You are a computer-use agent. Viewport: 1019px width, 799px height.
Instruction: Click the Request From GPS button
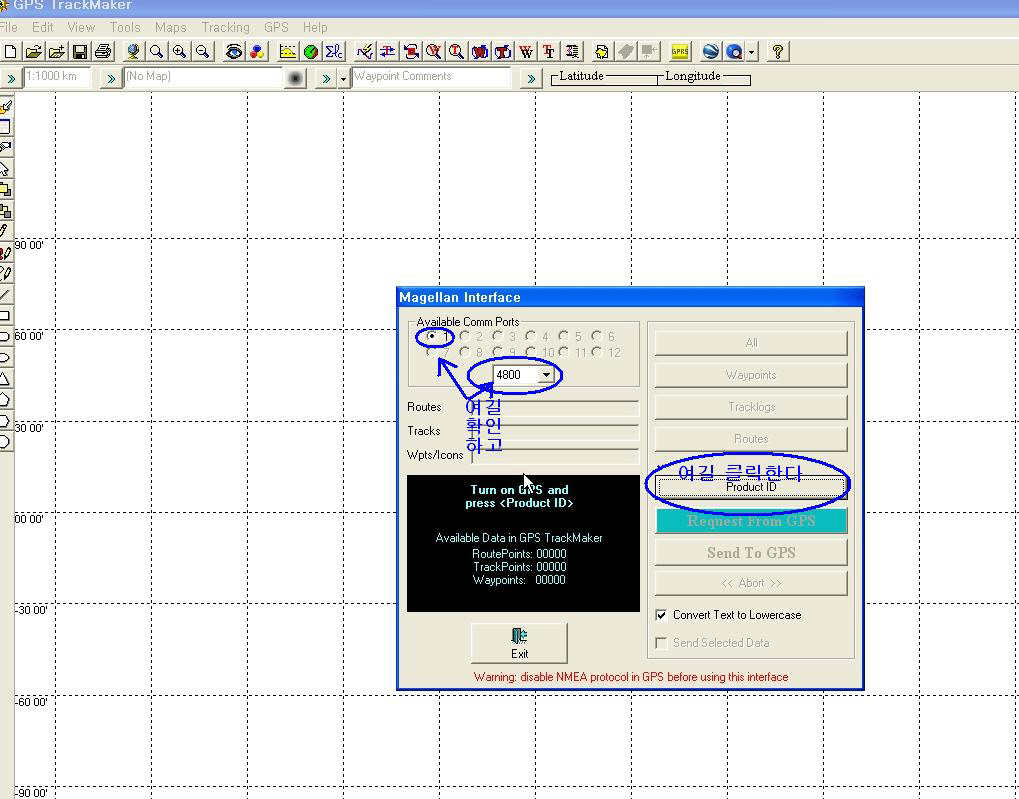751,521
